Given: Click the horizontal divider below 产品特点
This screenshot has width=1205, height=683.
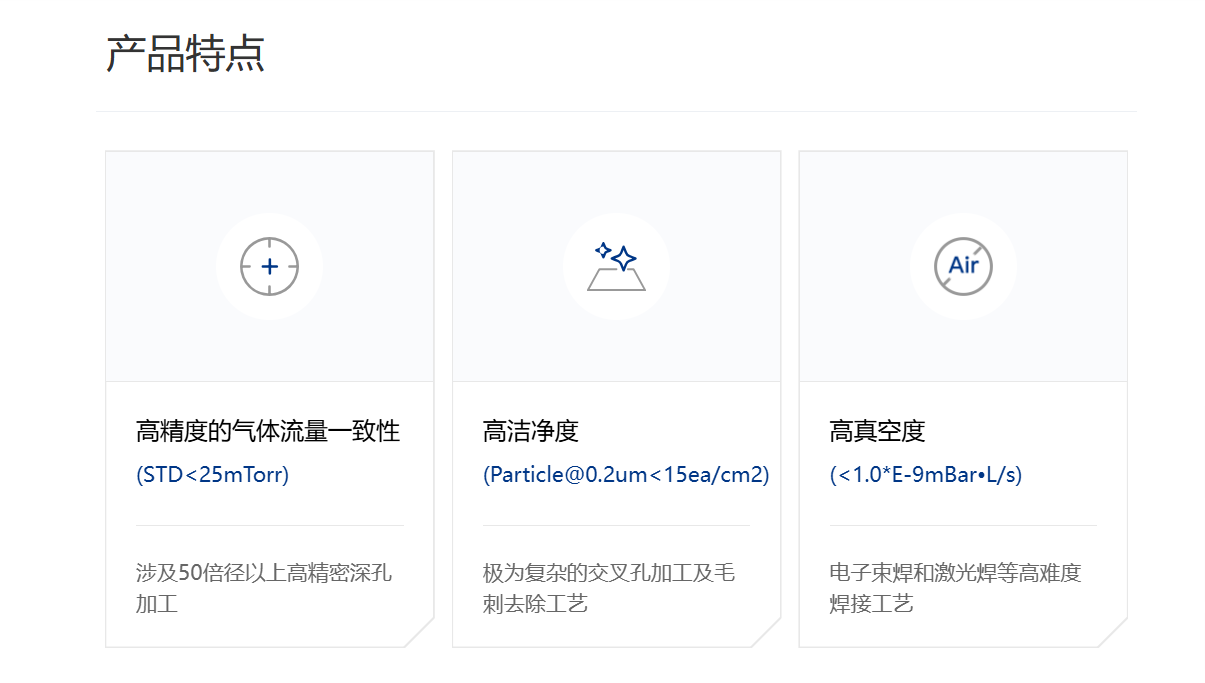Looking at the screenshot, I should click(616, 111).
